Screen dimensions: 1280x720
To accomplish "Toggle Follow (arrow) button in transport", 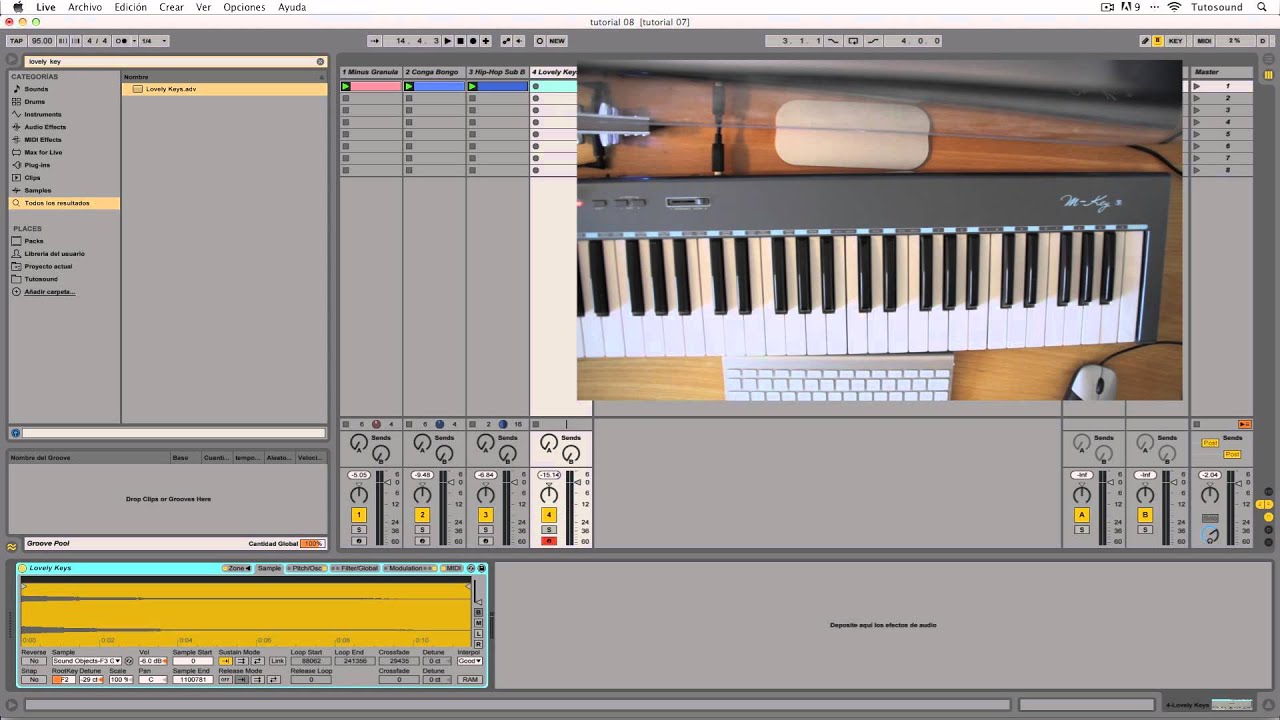I will tap(375, 41).
